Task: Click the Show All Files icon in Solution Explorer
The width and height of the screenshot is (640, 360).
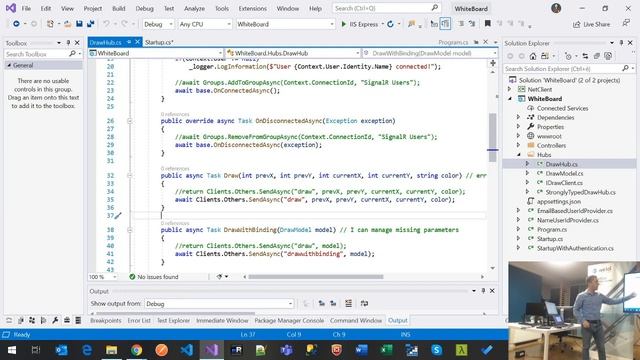Action: coord(608,56)
